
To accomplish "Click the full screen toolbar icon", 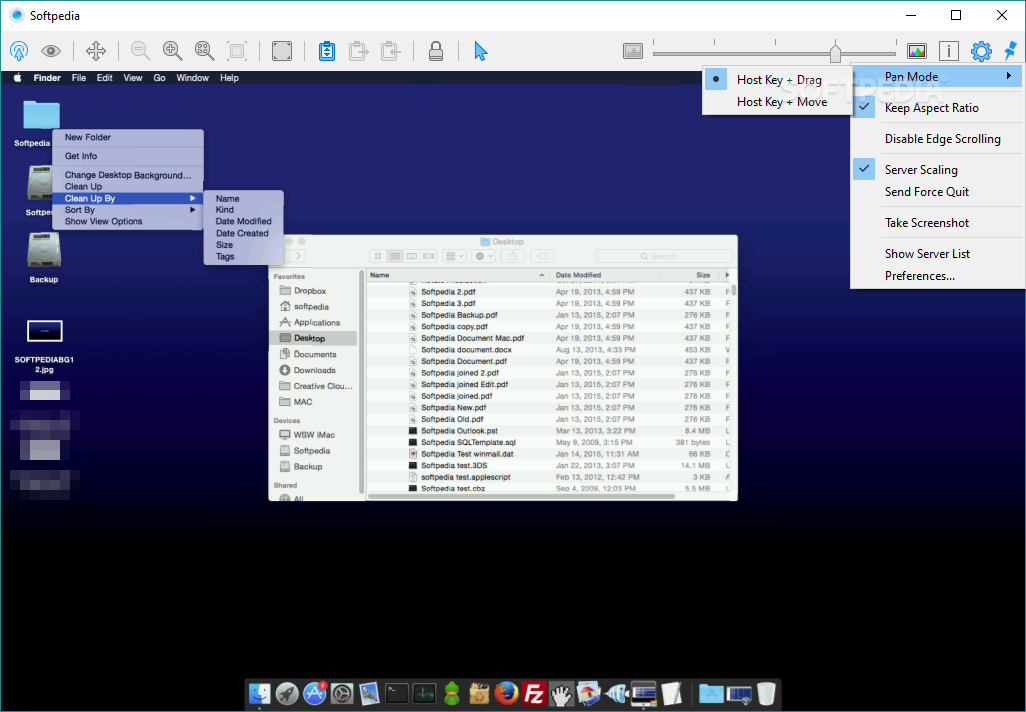I will click(282, 51).
